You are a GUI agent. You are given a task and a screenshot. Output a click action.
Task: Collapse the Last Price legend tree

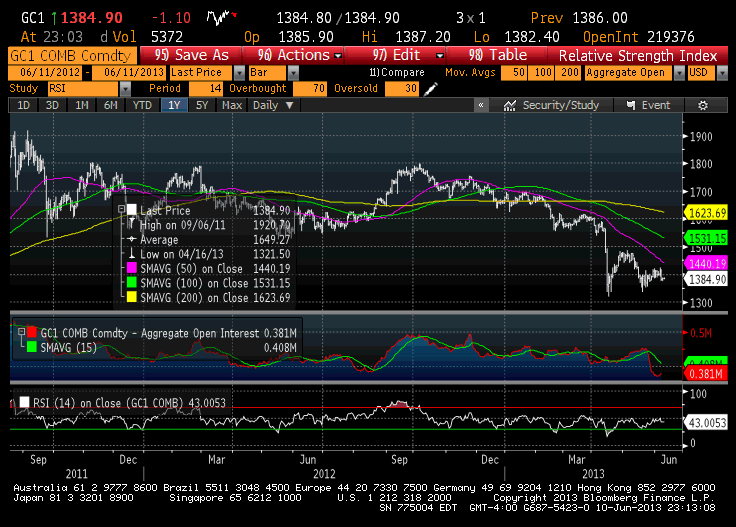pyautogui.click(x=121, y=209)
